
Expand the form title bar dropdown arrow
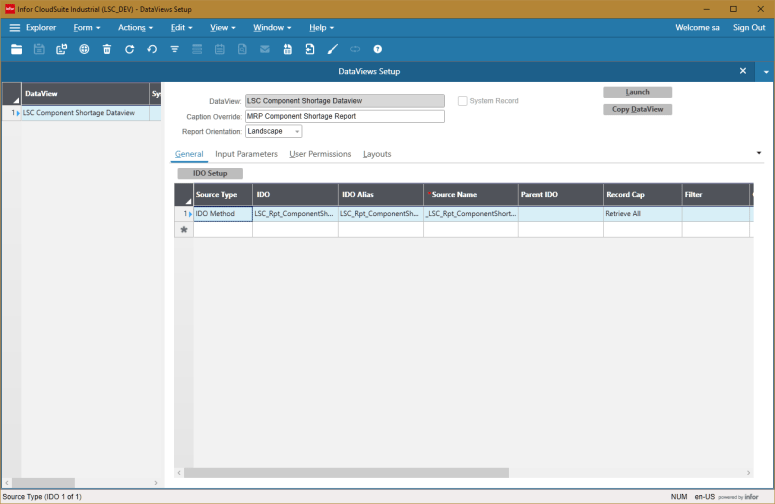coord(766,72)
